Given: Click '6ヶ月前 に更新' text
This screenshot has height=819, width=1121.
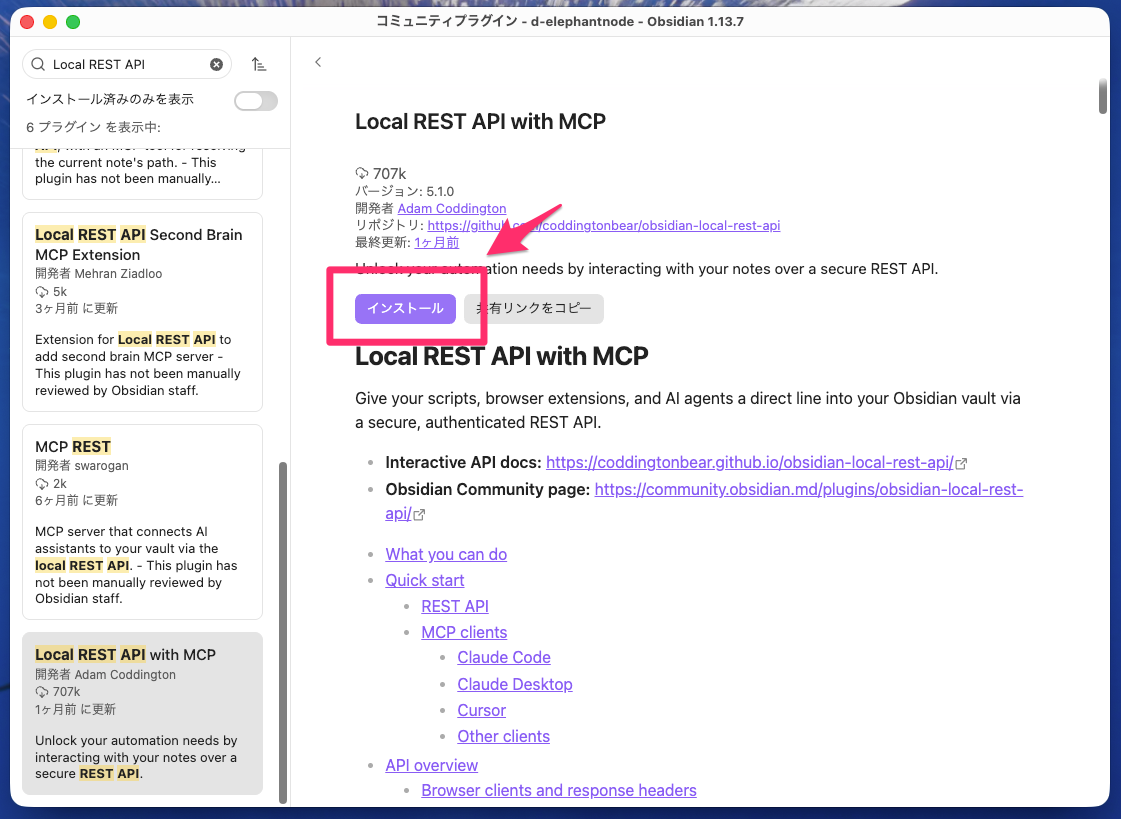Looking at the screenshot, I should pos(76,501).
